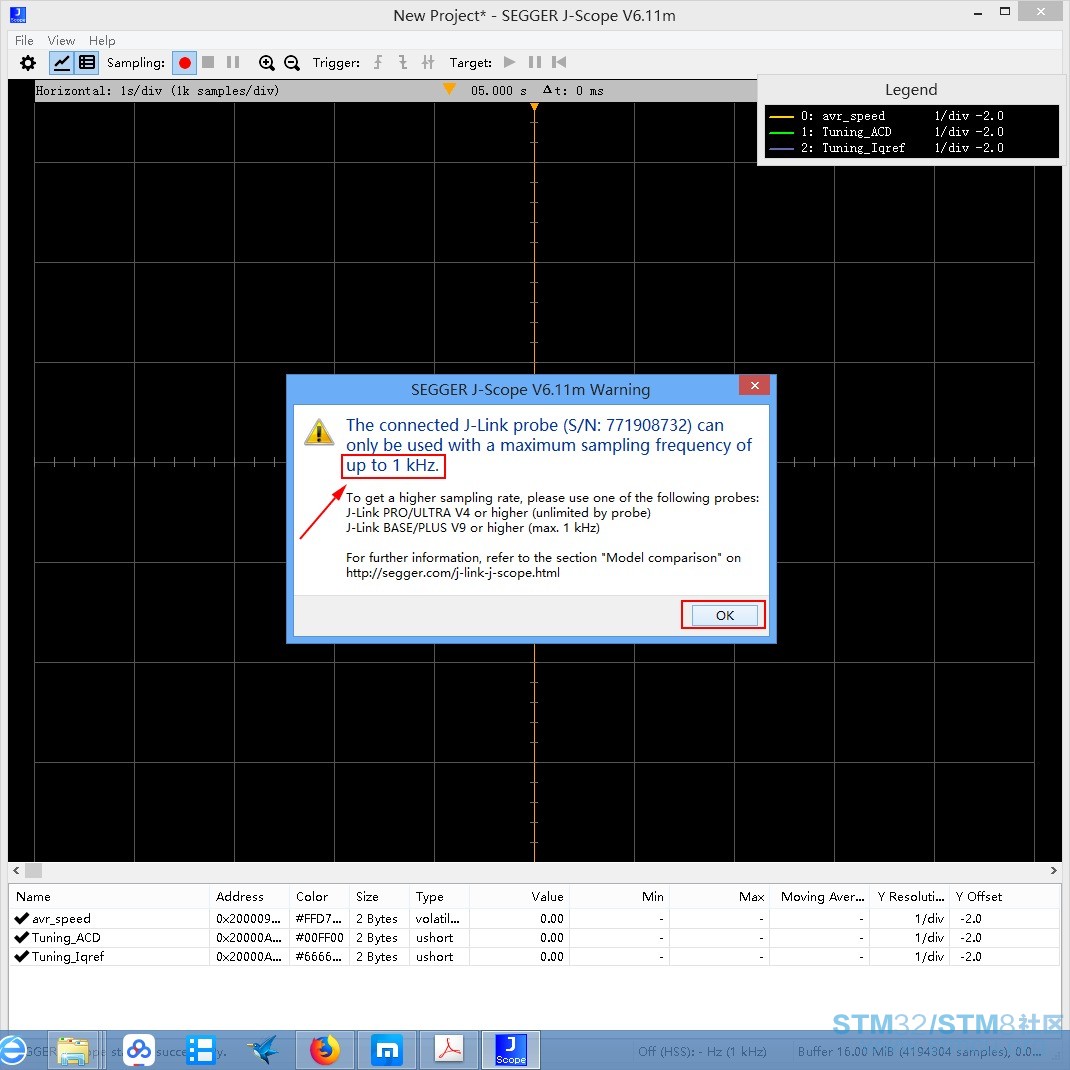Click the J-Scope taskbar icon
This screenshot has width=1070, height=1070.
click(x=511, y=1050)
